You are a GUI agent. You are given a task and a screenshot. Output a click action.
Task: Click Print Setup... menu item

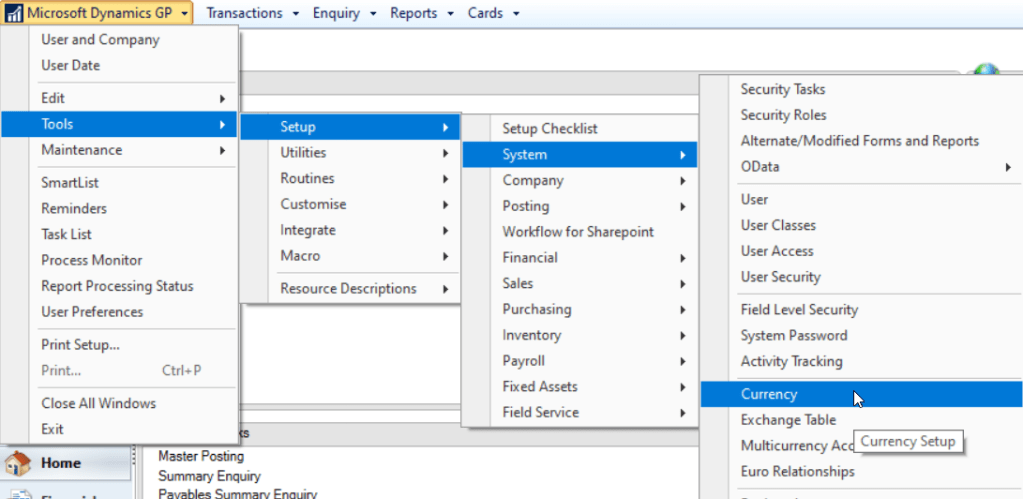(80, 345)
